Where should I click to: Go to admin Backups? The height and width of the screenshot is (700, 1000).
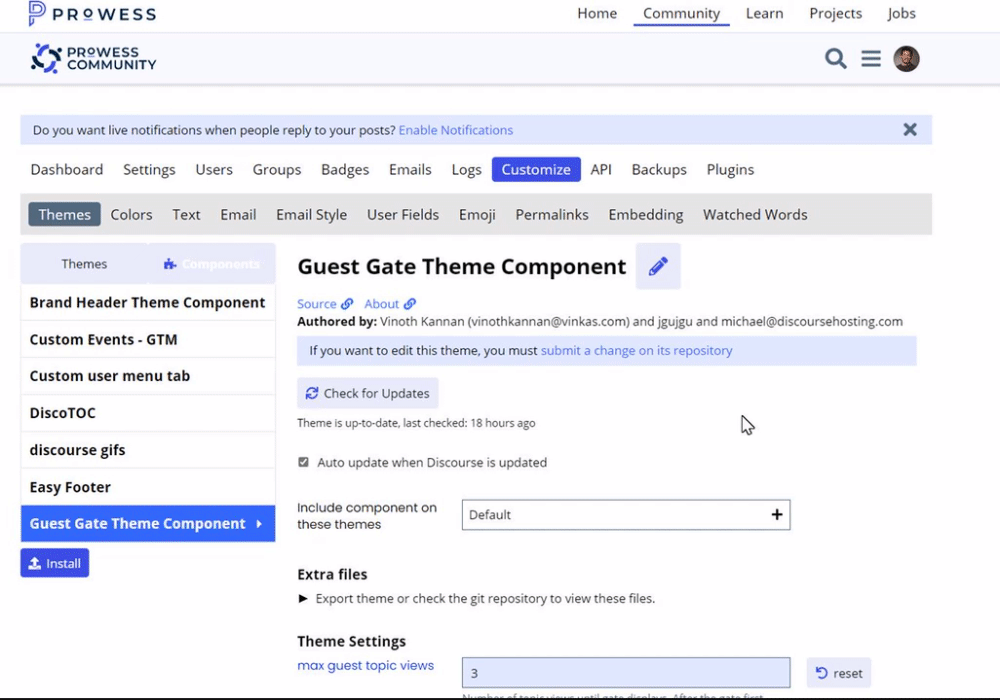tap(659, 170)
